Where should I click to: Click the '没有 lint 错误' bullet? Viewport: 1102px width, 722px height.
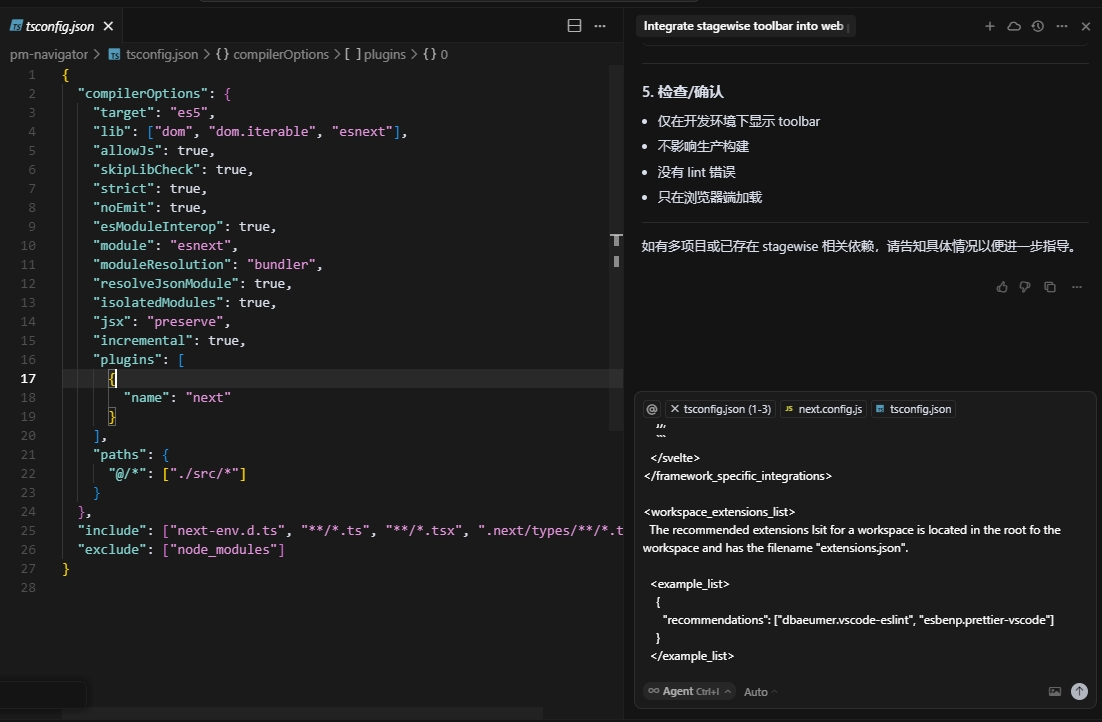point(696,172)
